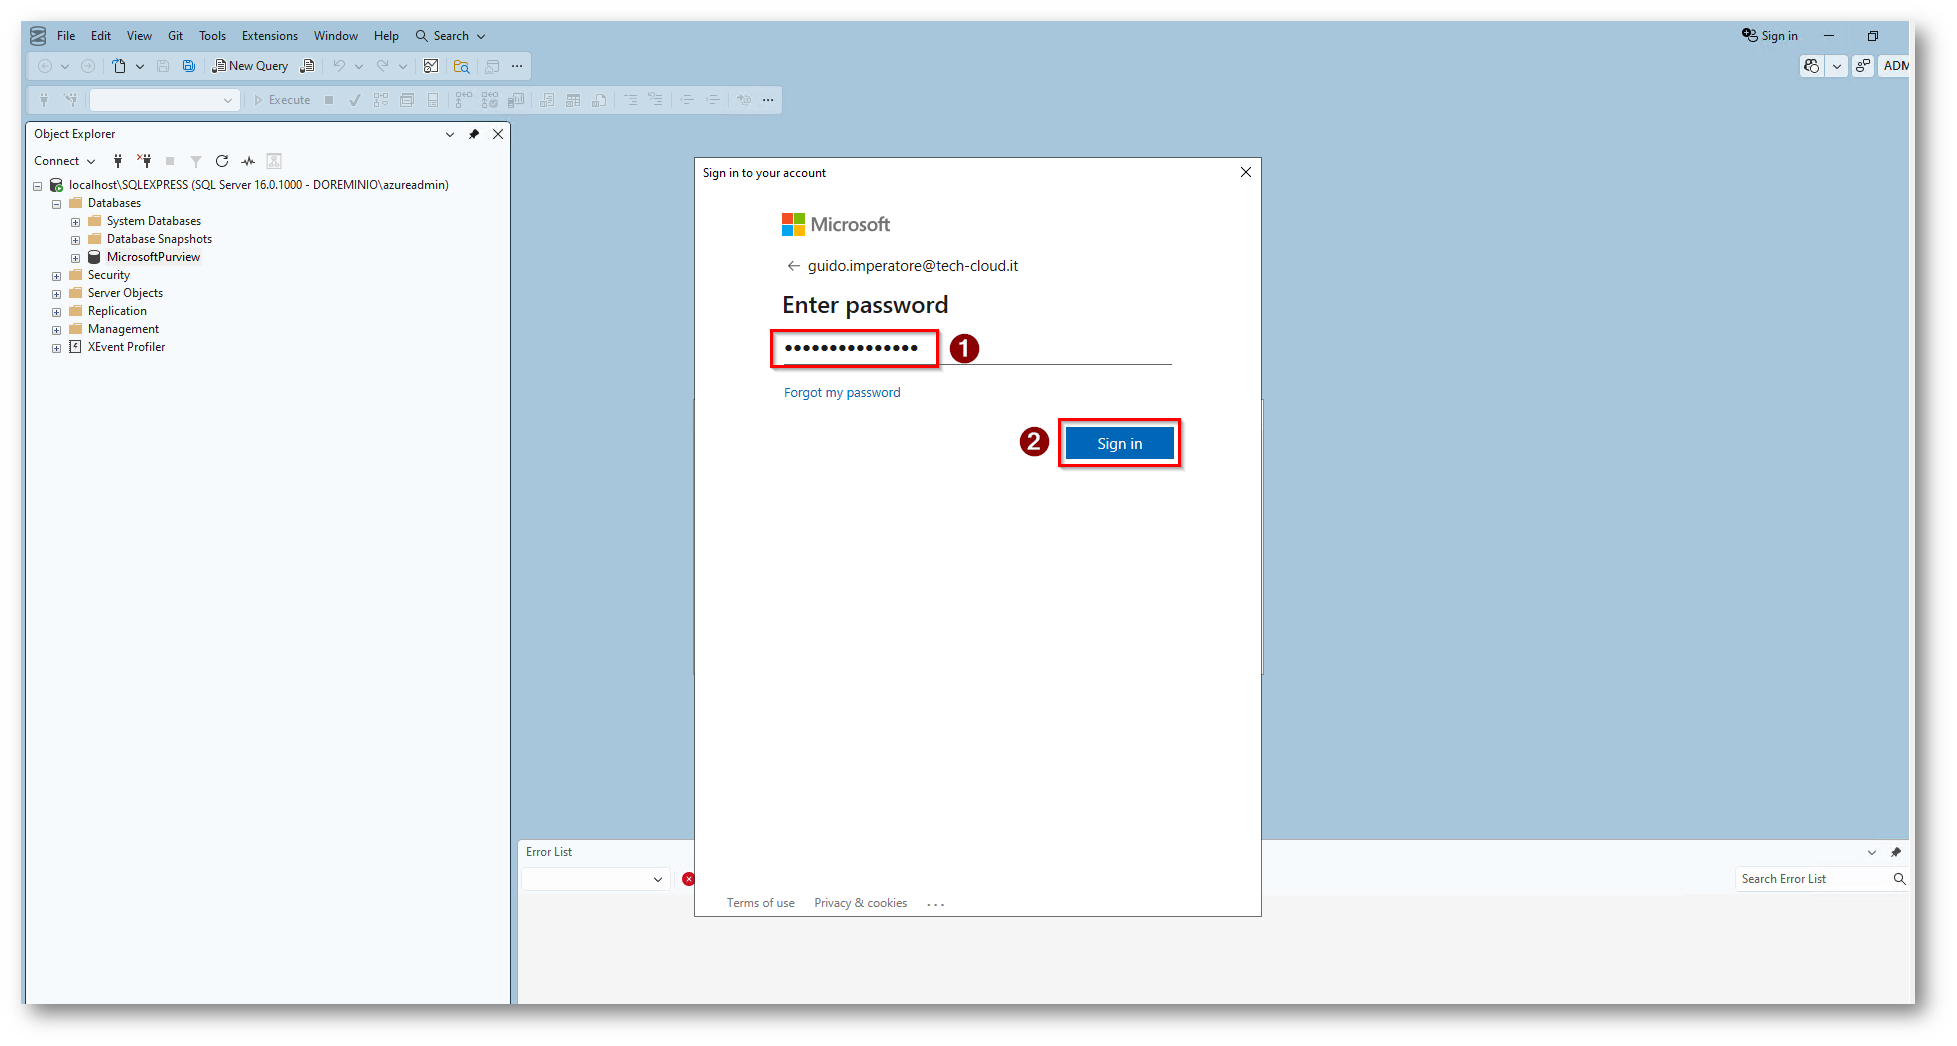Screen dimensions: 1957x1046
Task: Expand the MicrosoftPurview database node
Action: [75, 258]
